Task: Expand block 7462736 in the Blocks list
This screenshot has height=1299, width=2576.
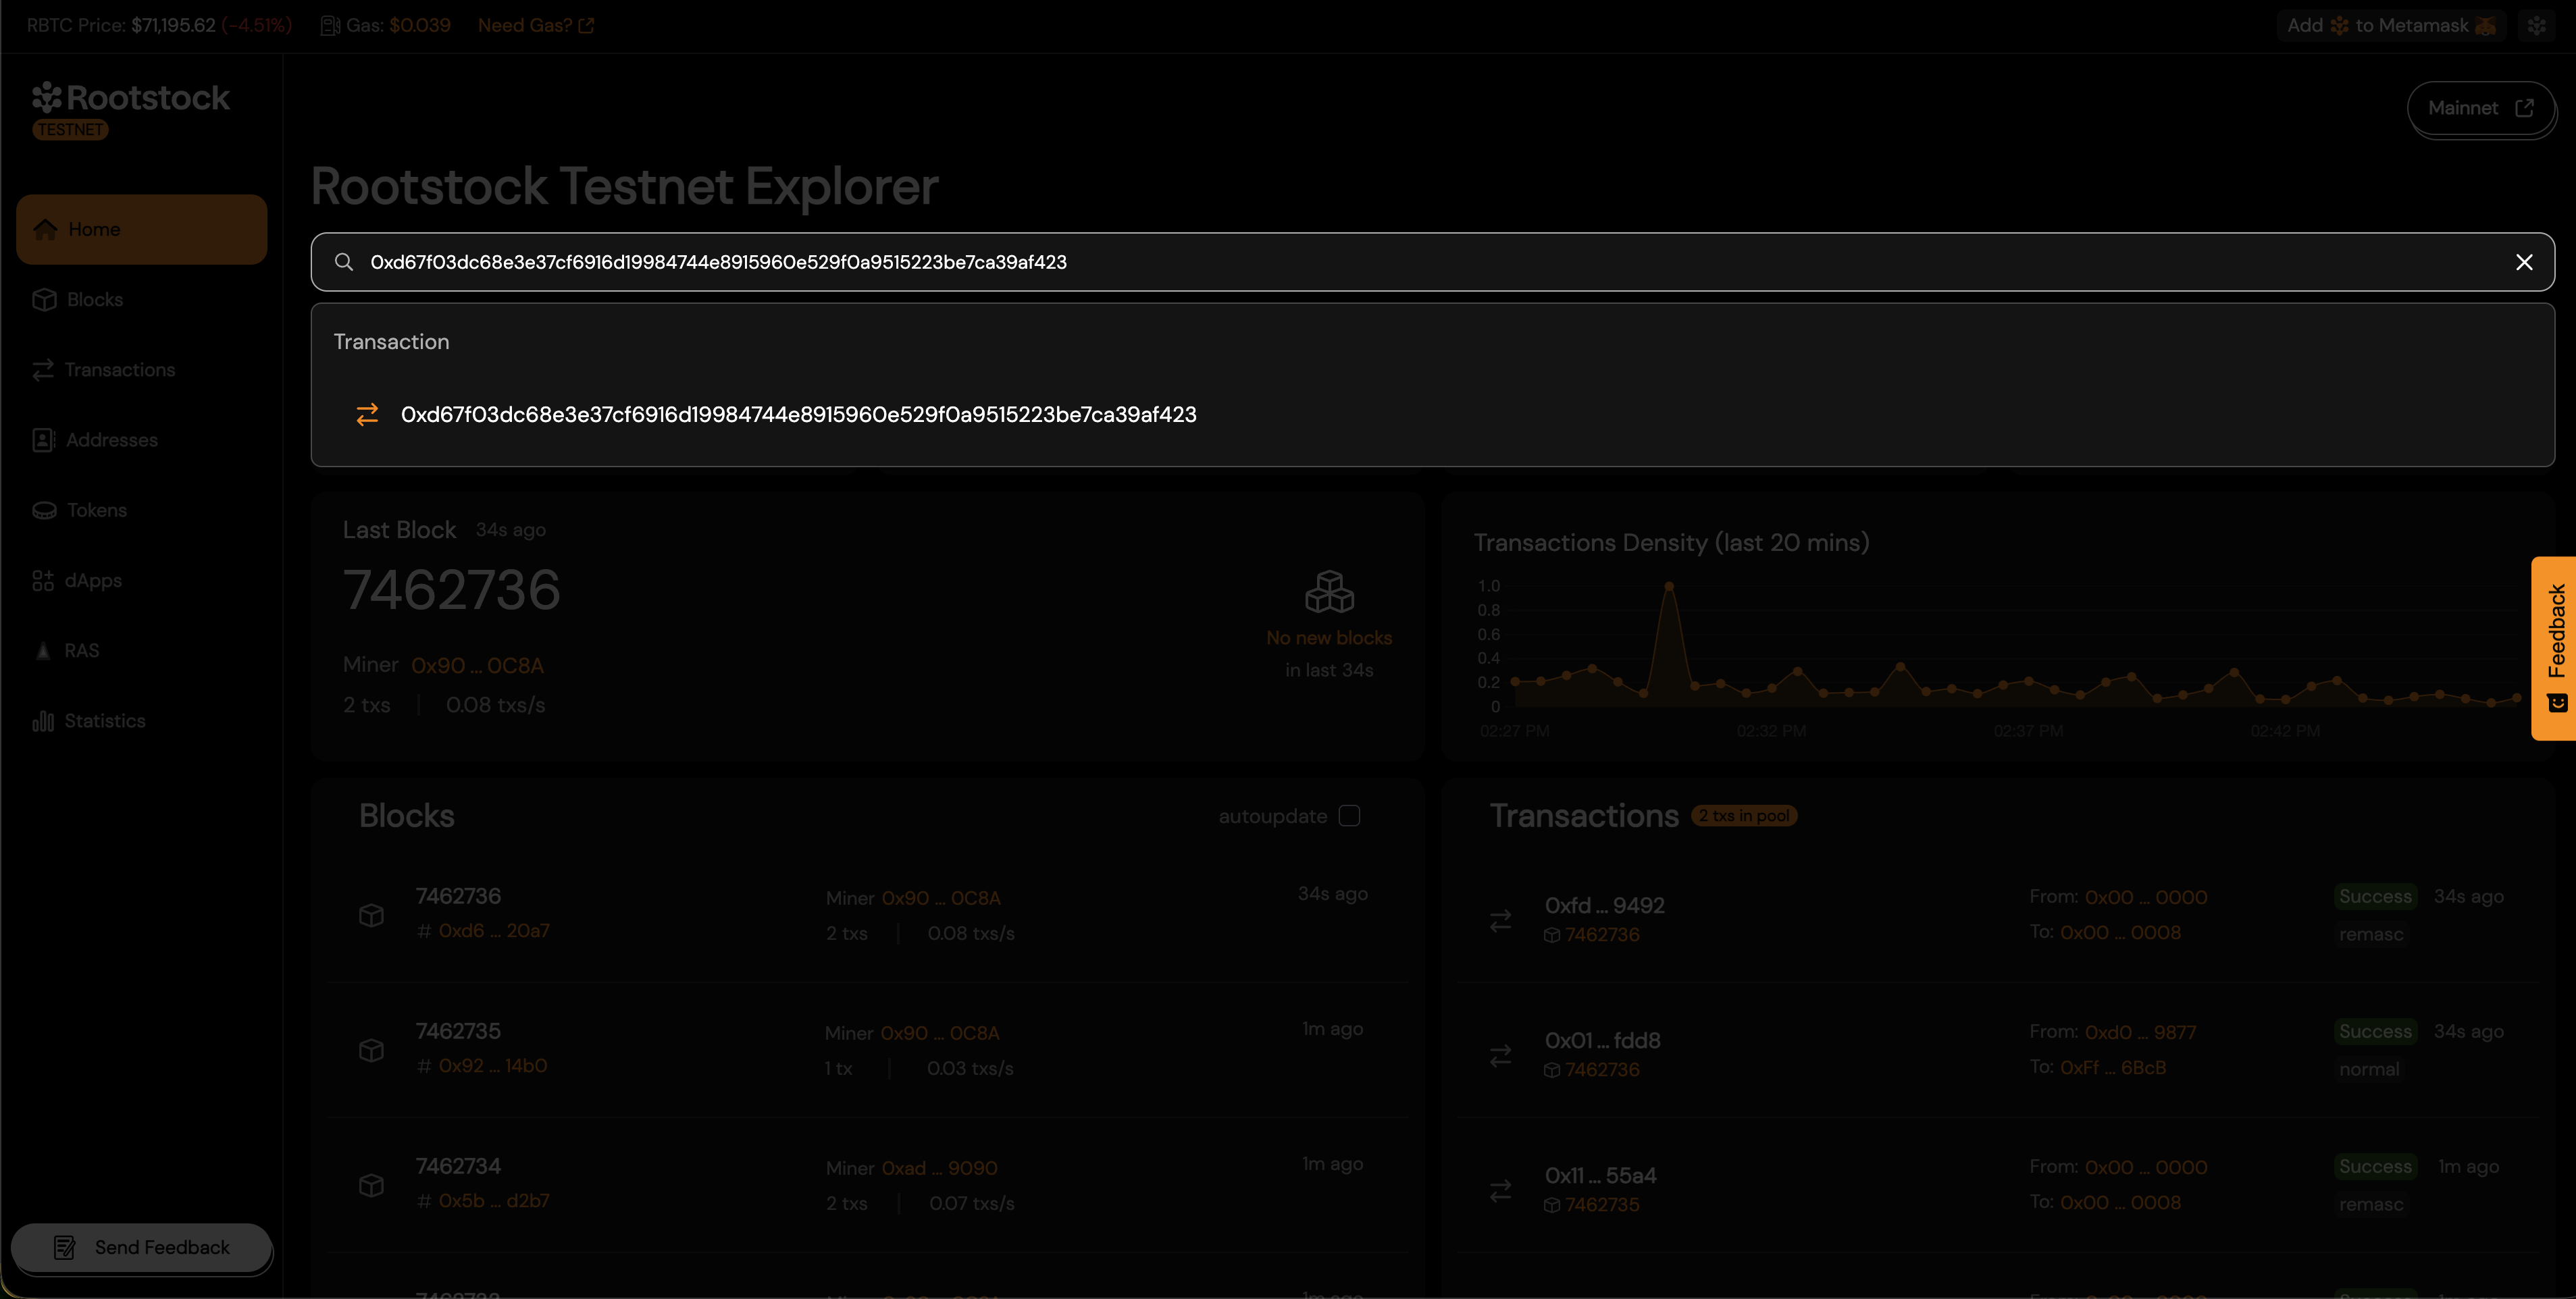Action: click(x=459, y=895)
